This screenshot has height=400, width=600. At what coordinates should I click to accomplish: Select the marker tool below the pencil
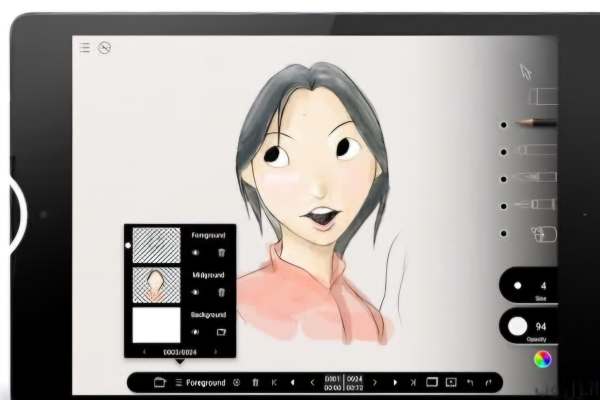pyautogui.click(x=537, y=150)
